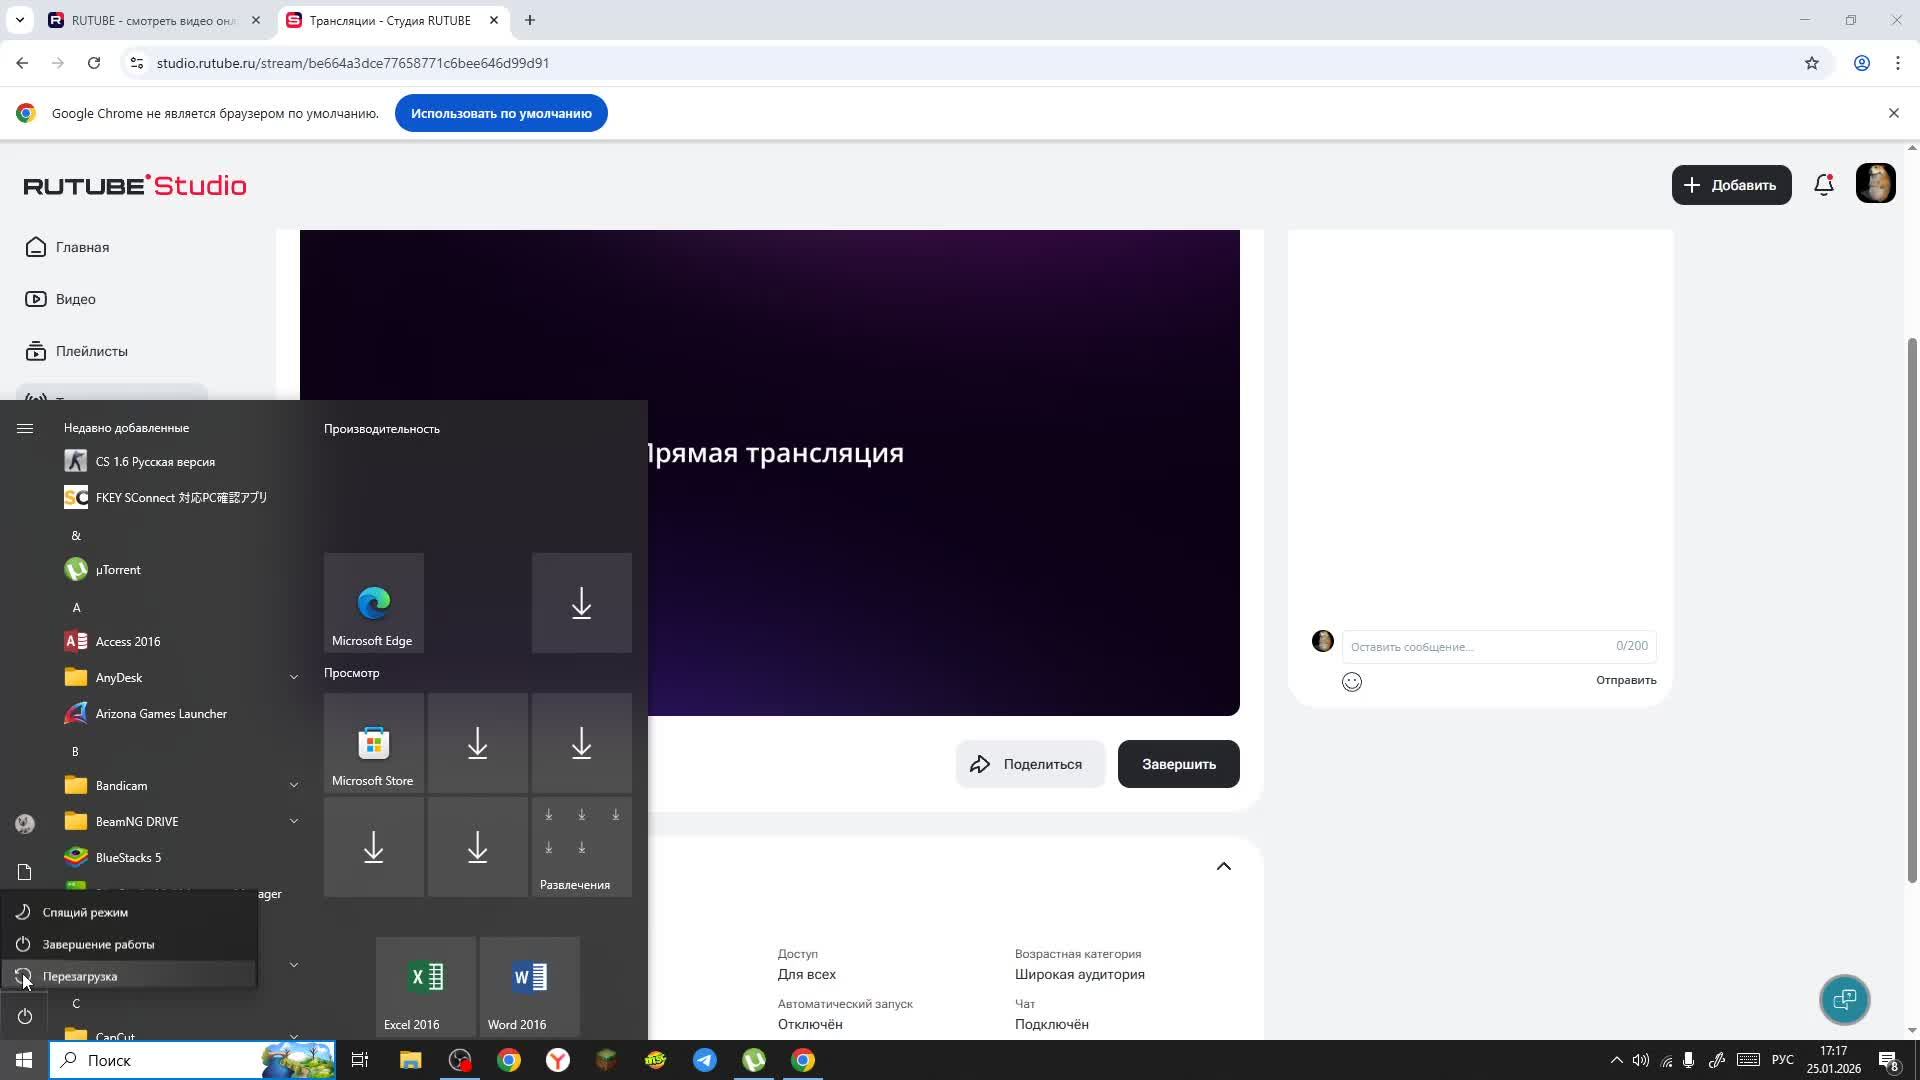Click the support chat floating icon
This screenshot has width=1920, height=1080.
point(1844,999)
